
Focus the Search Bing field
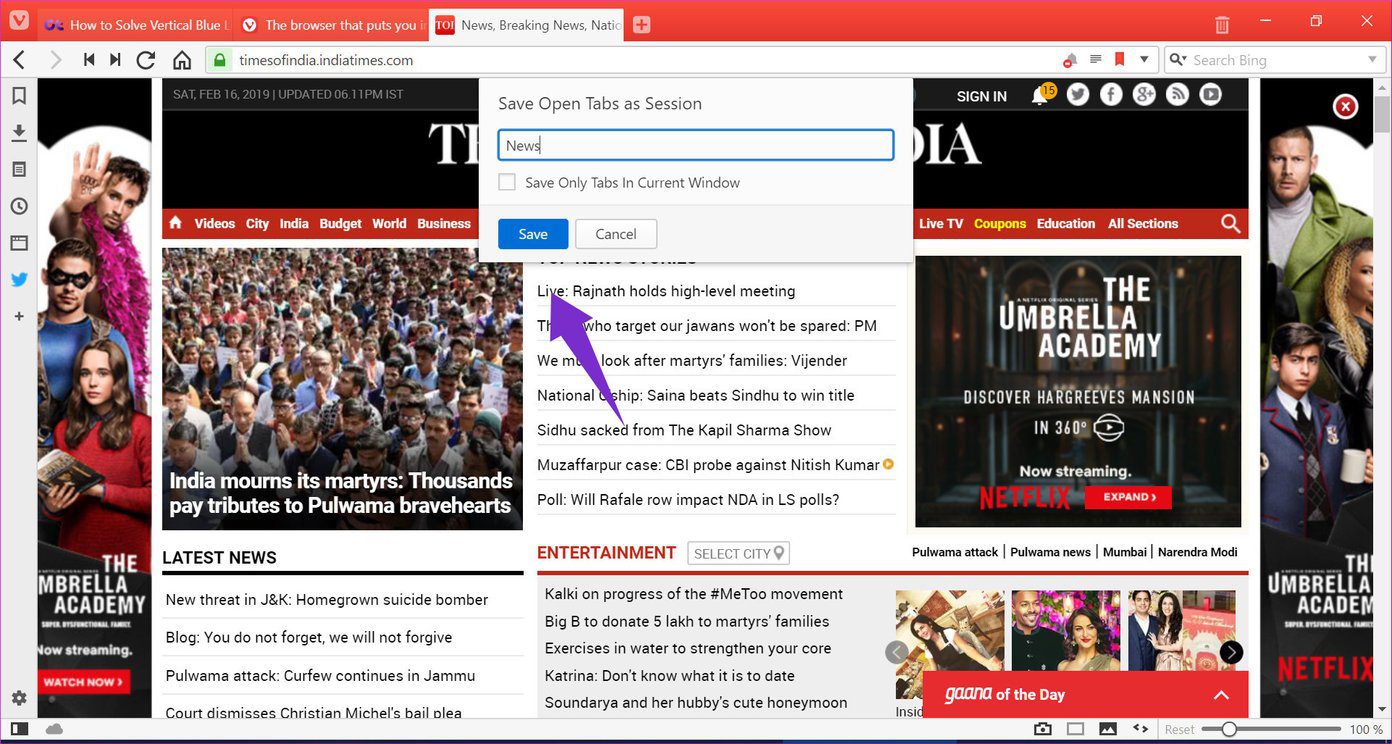coord(1276,60)
